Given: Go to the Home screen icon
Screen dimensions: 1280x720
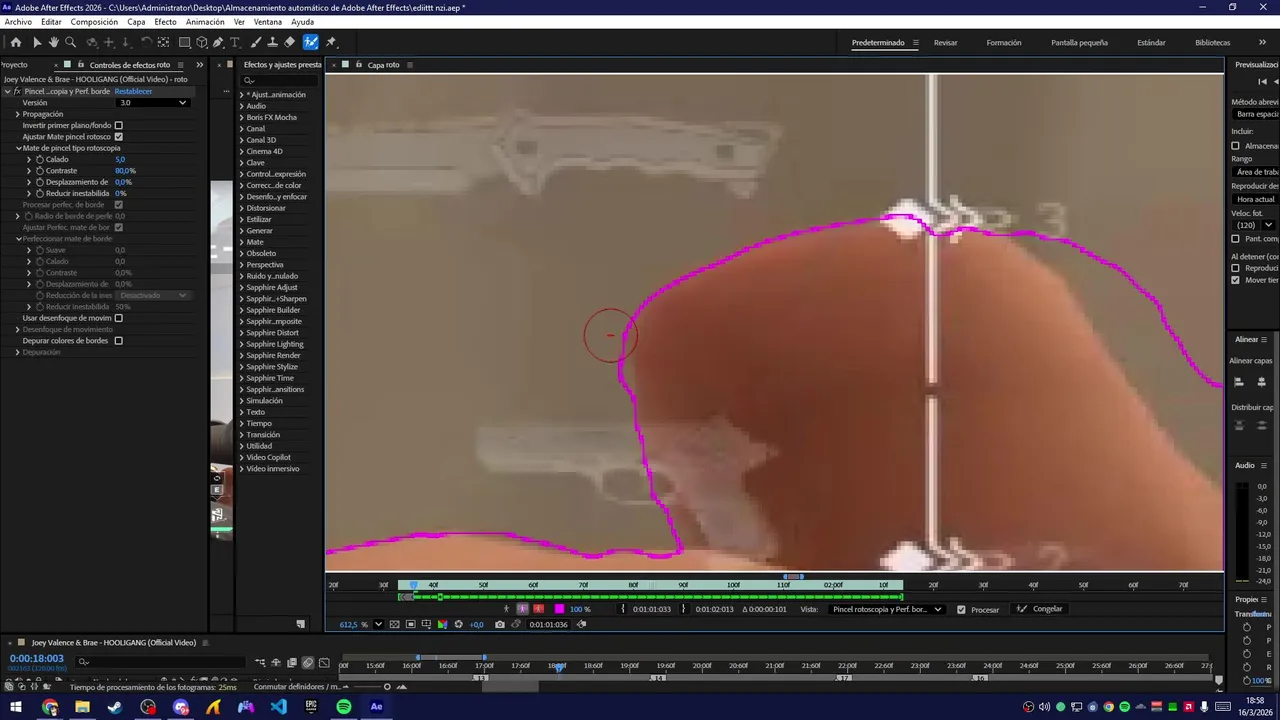Looking at the screenshot, I should click(x=16, y=42).
